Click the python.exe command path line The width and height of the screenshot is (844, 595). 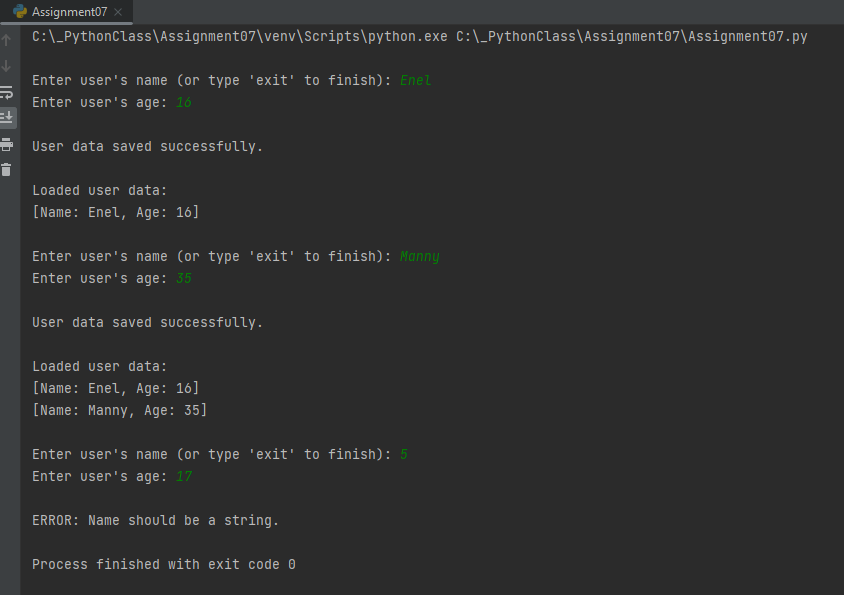(x=419, y=37)
